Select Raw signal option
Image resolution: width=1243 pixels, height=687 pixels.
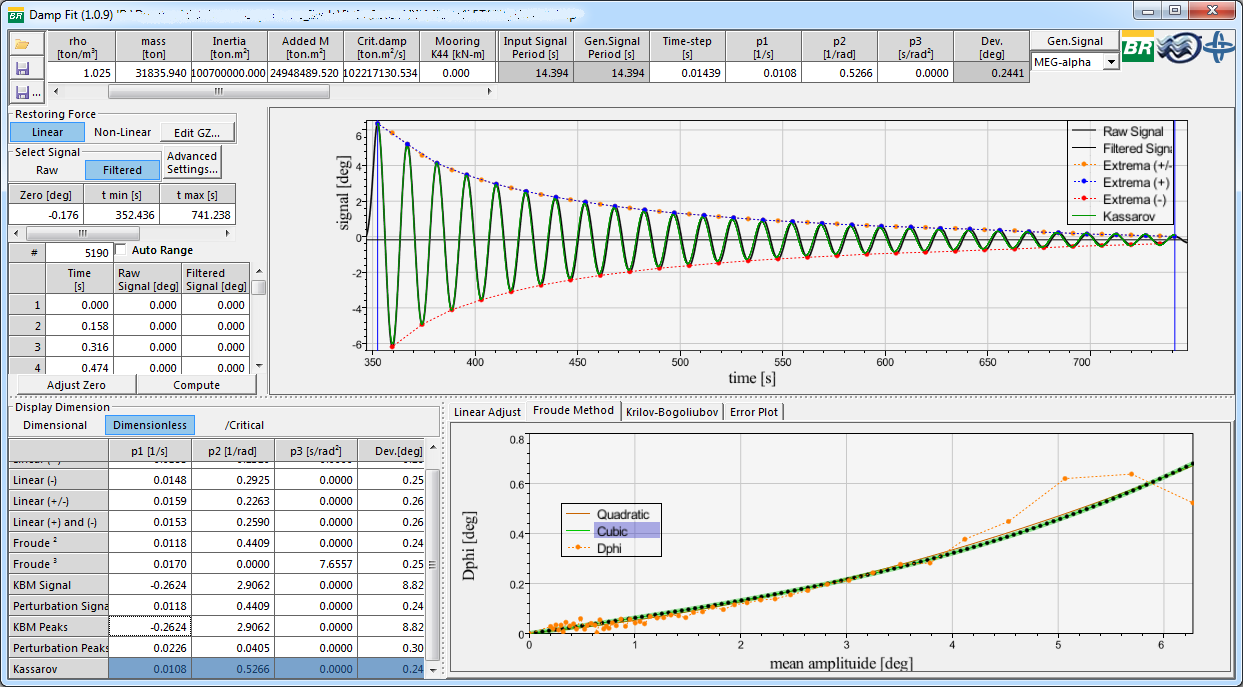(x=47, y=170)
